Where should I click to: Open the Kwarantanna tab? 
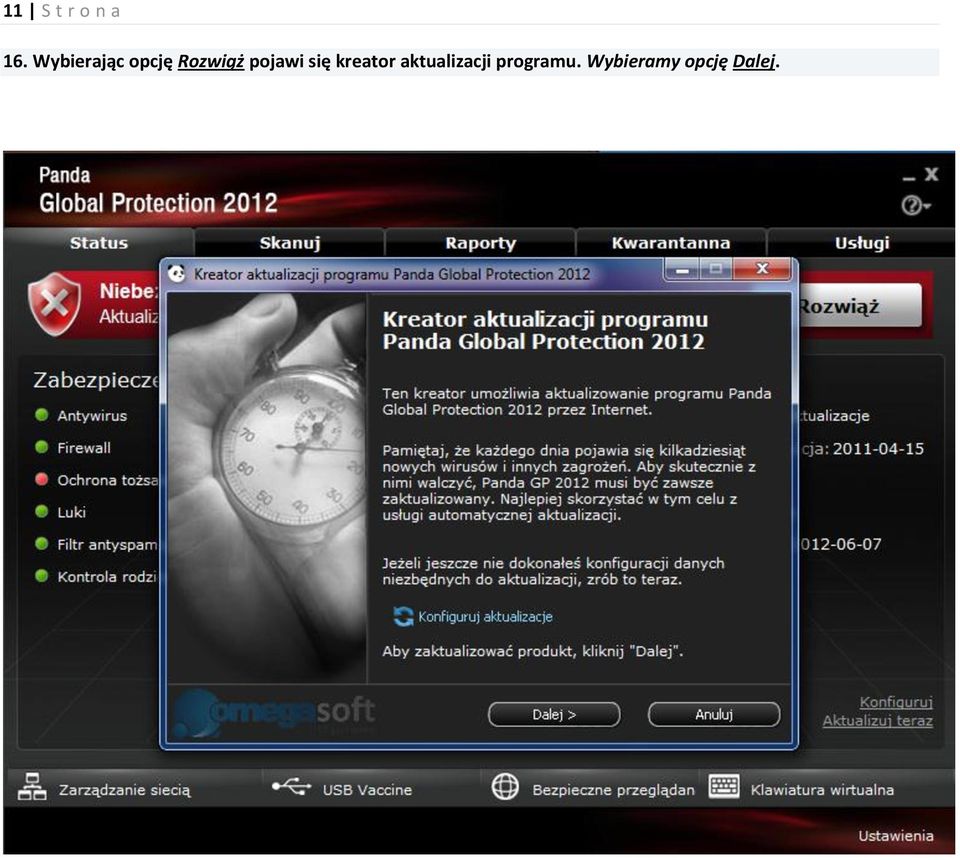pyautogui.click(x=670, y=243)
